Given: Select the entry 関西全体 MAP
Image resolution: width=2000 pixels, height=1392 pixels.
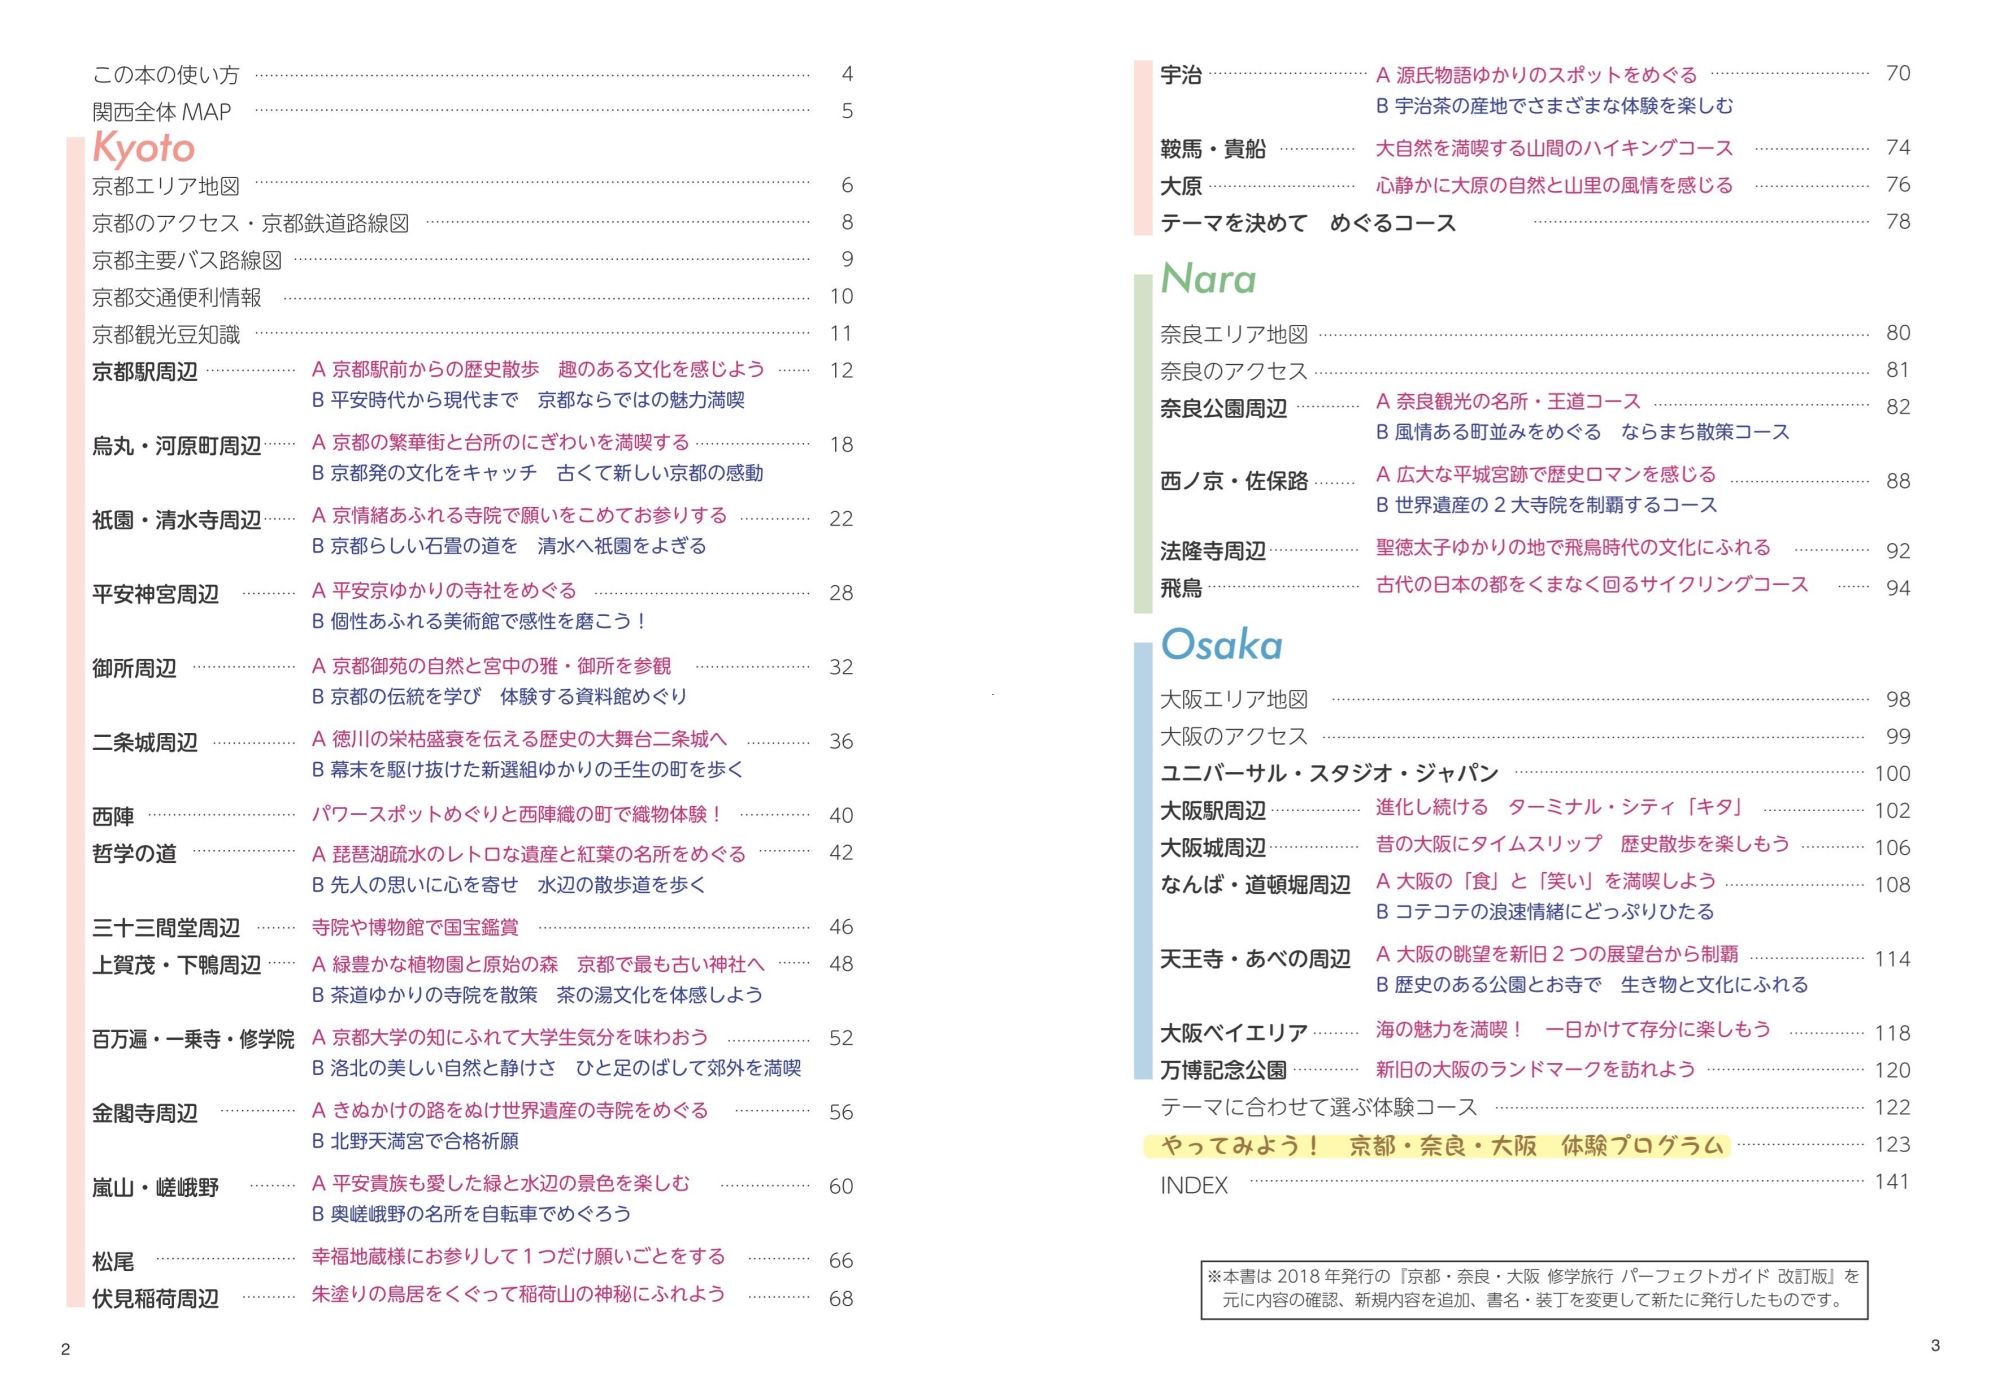Looking at the screenshot, I should tap(162, 112).
